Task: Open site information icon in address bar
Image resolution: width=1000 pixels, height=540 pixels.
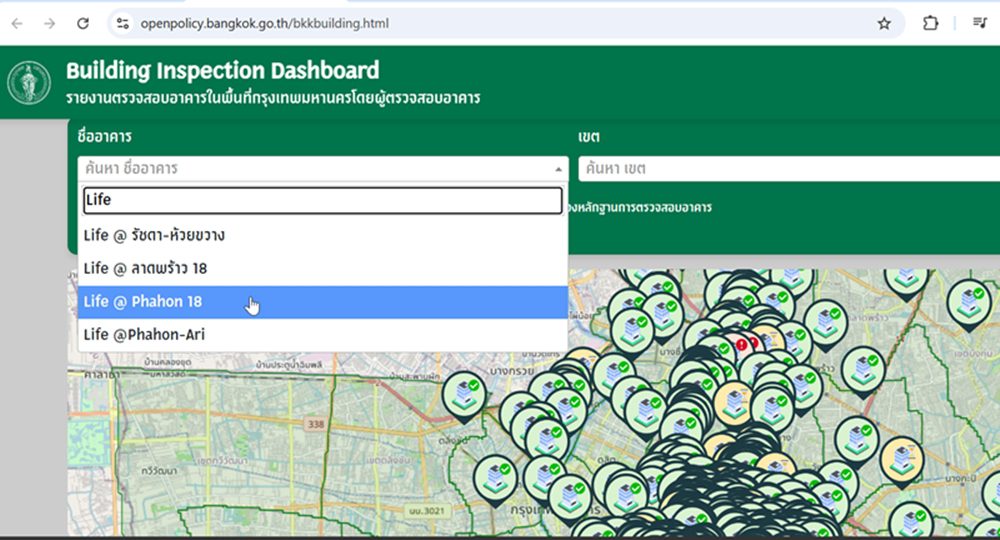Action: tap(122, 23)
